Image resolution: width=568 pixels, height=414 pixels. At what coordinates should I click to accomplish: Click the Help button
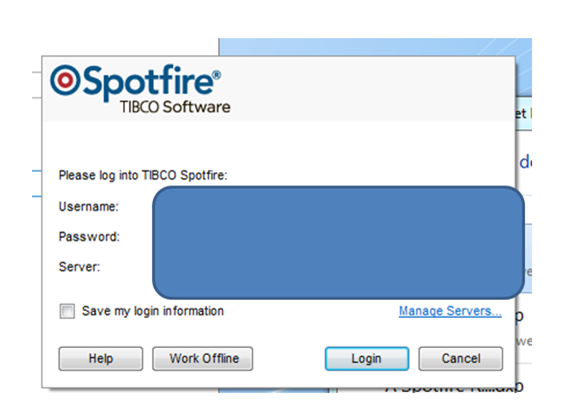101,359
